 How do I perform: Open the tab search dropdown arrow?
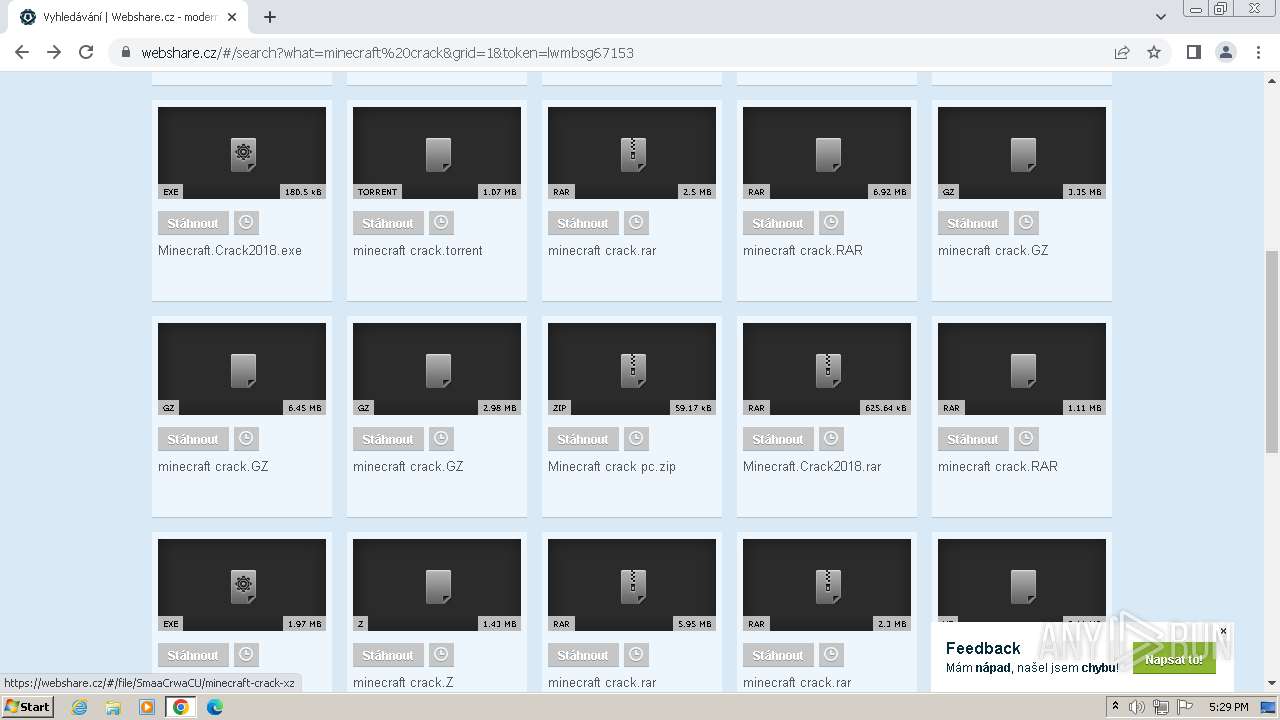1160,17
